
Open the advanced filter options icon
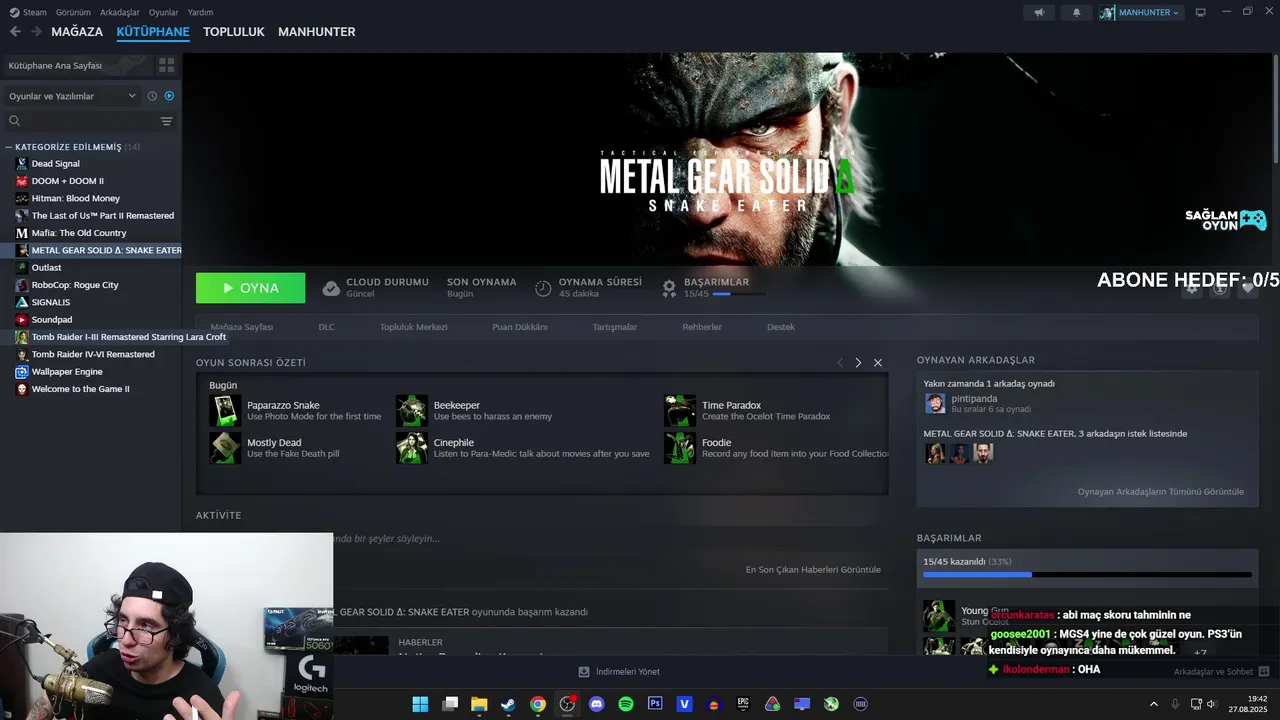point(166,121)
